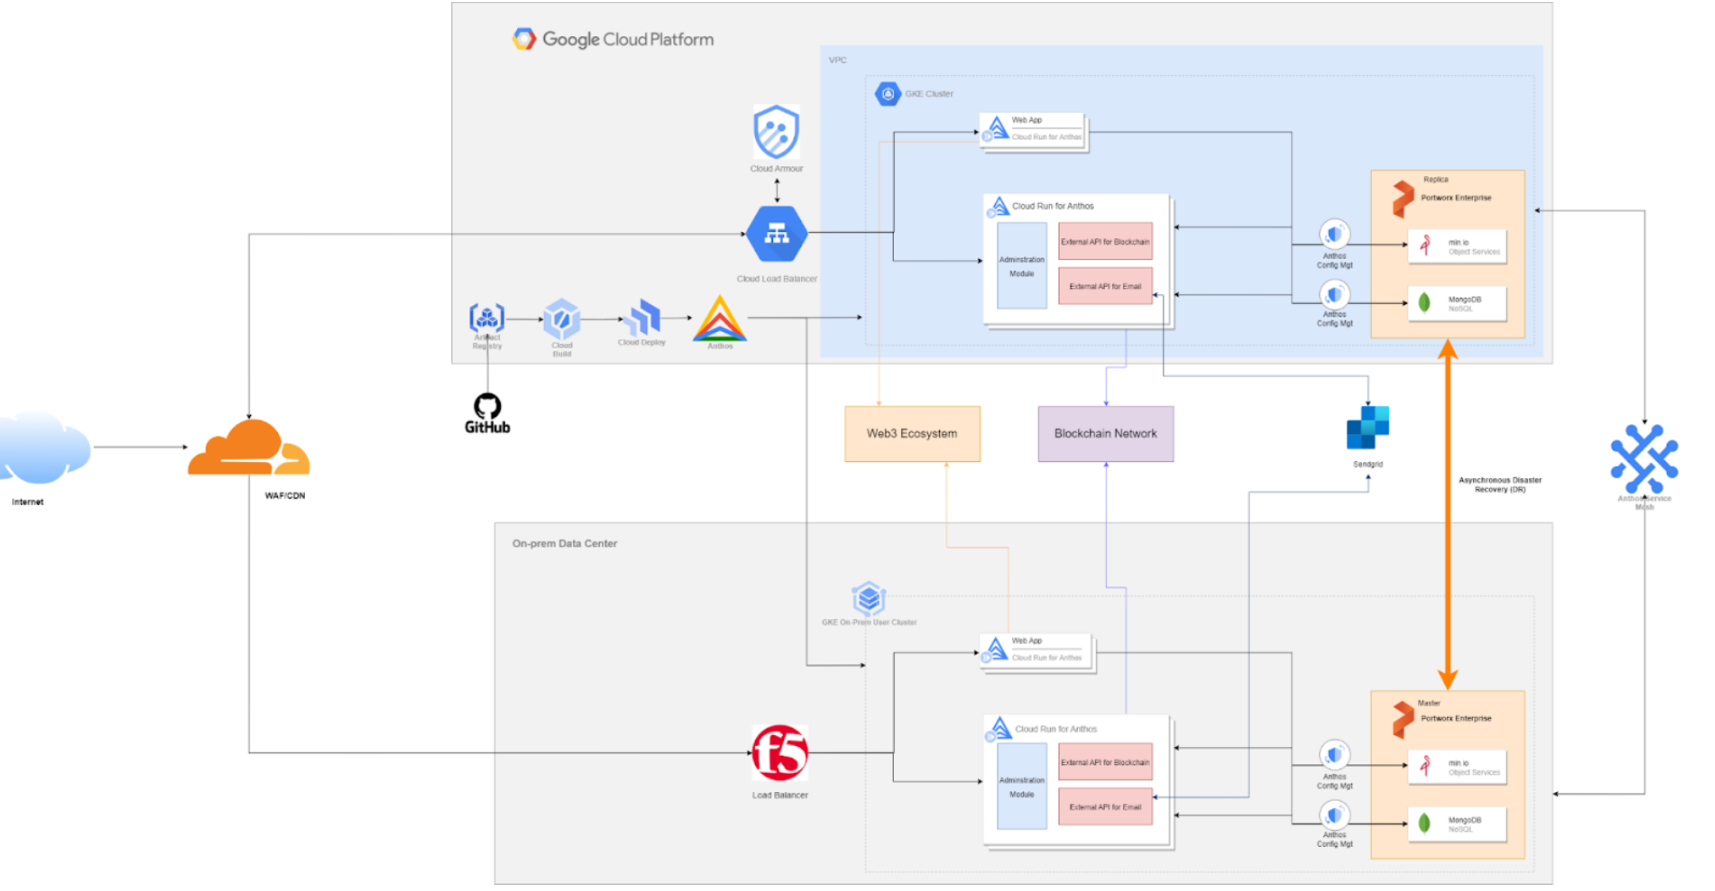
Task: Select the min.io icon in Replica box
Action: (1426, 245)
